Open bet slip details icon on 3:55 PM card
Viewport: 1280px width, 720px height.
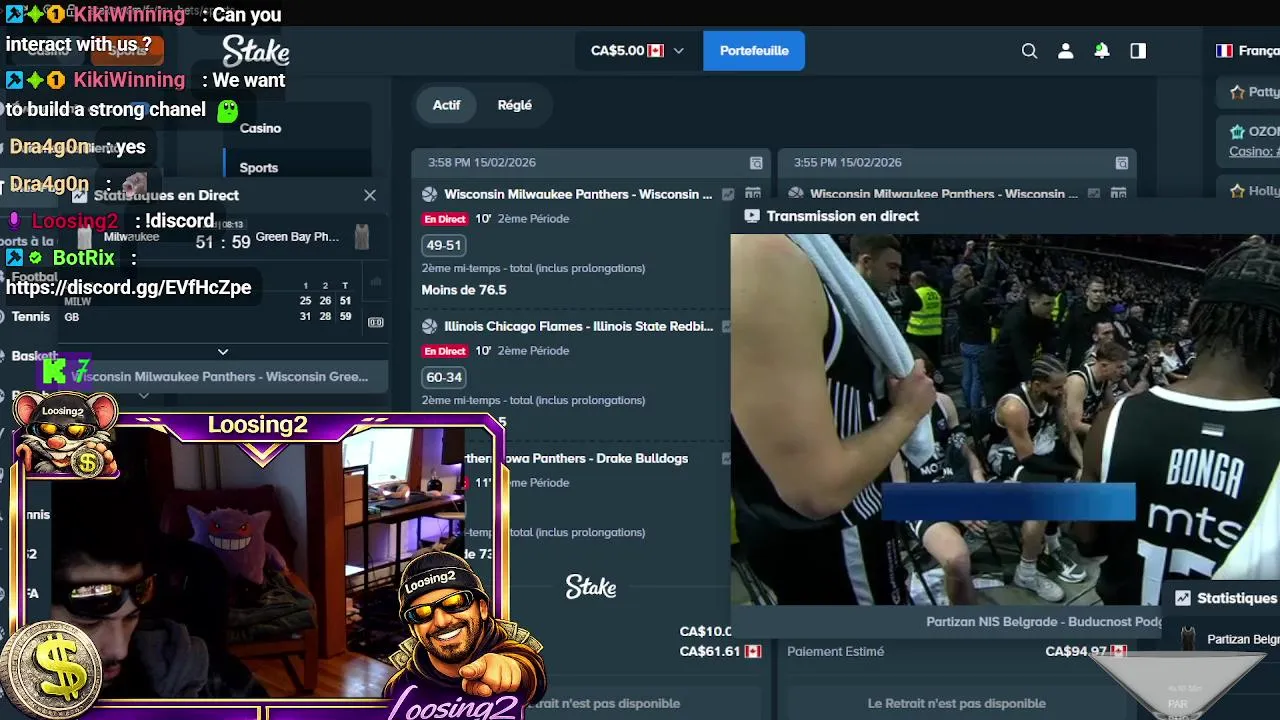point(1122,163)
